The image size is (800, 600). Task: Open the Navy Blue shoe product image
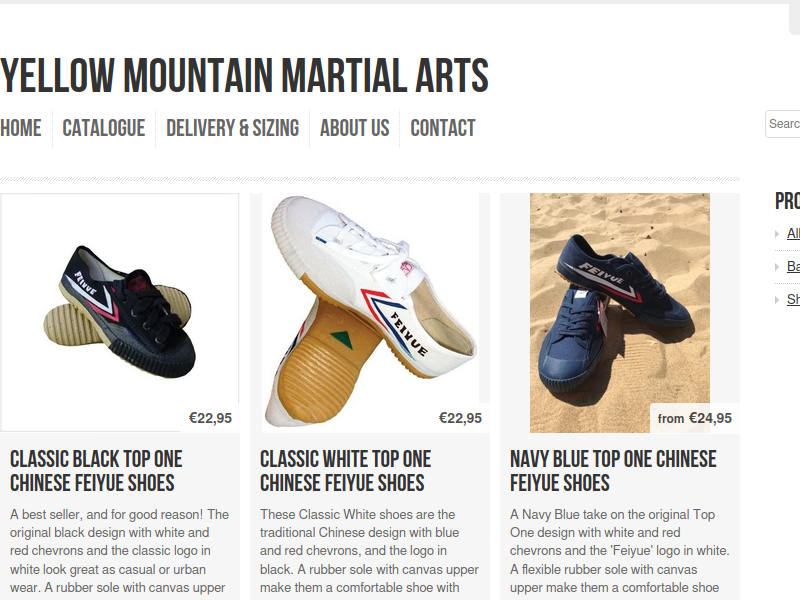(x=620, y=312)
